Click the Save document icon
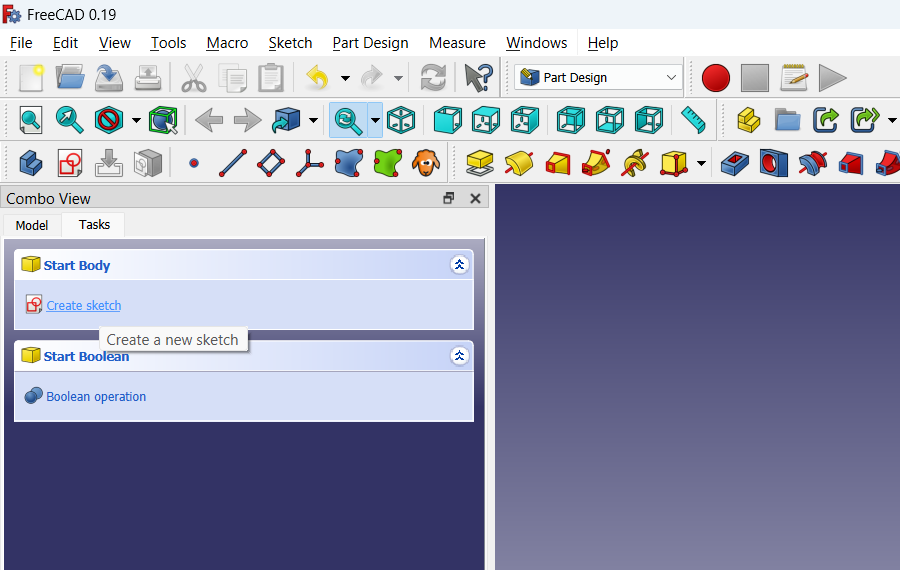Image resolution: width=900 pixels, height=570 pixels. pyautogui.click(x=109, y=77)
